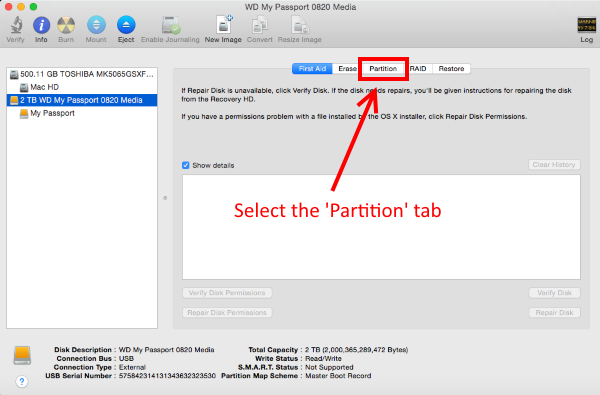Click the Resize Image toolbar icon
Viewport: 600px width, 395px height.
(x=300, y=25)
